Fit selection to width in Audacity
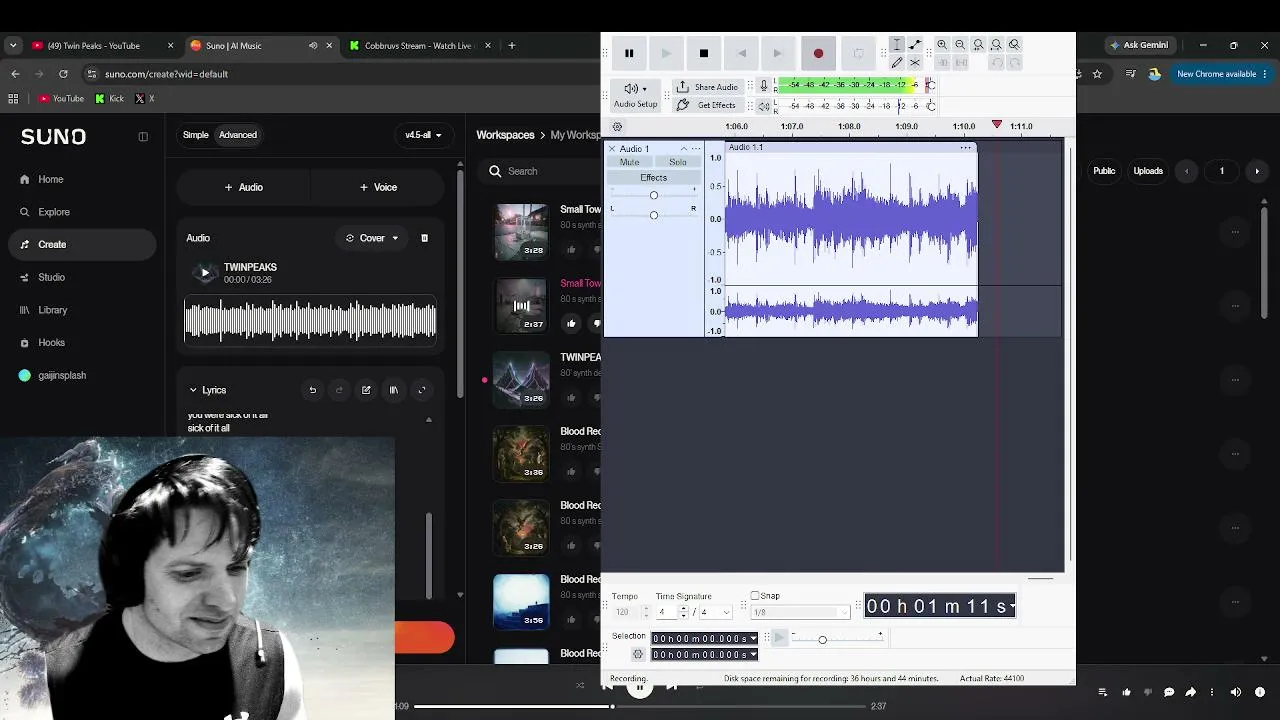 978,45
